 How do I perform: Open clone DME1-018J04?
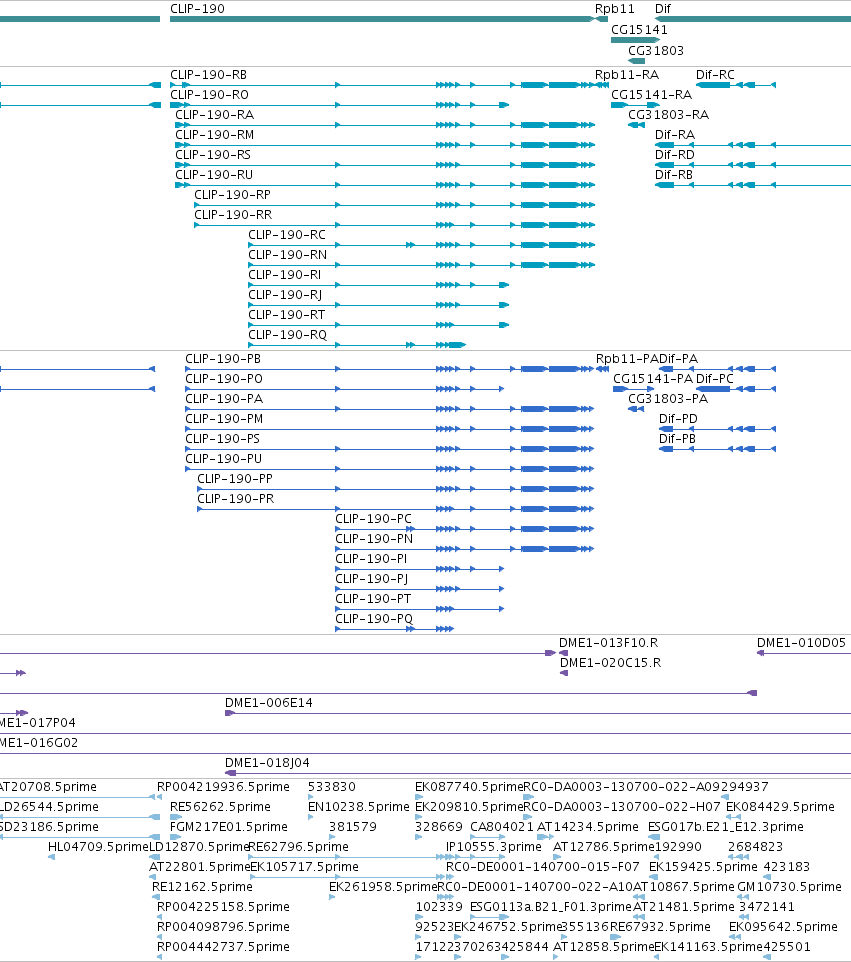tap(267, 763)
